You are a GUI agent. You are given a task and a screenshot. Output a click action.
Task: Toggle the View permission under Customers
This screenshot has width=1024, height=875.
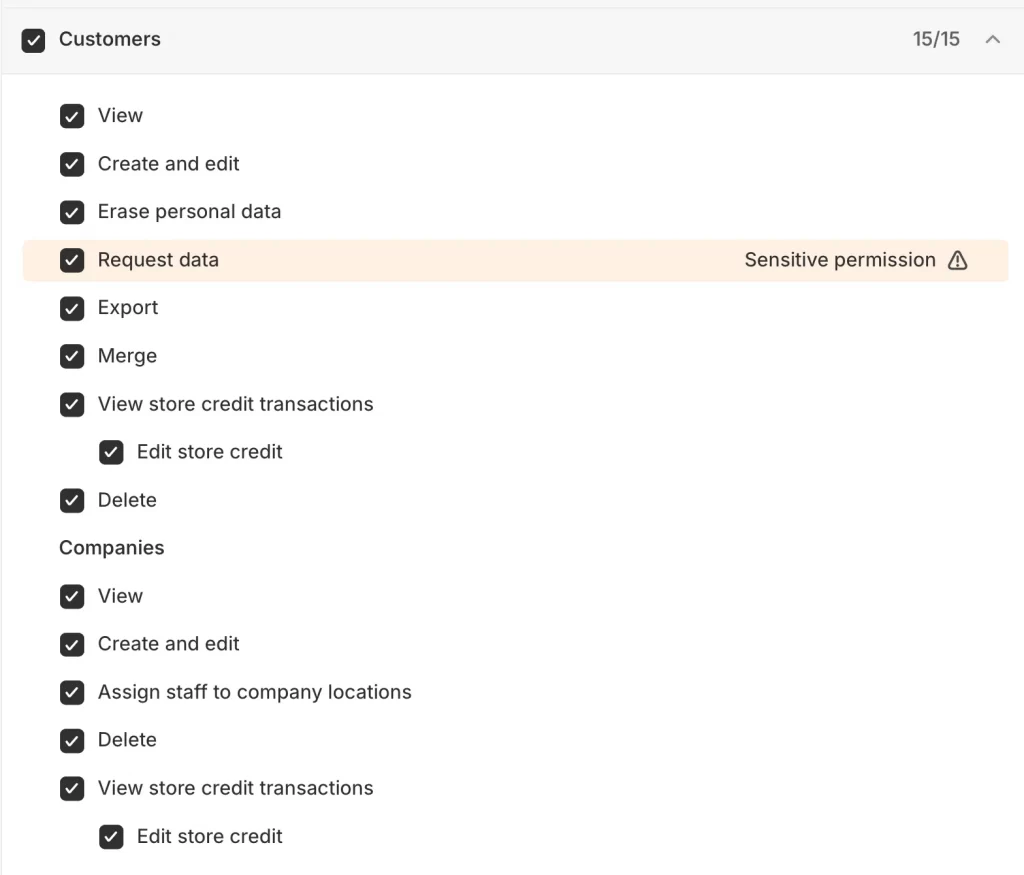(x=72, y=116)
